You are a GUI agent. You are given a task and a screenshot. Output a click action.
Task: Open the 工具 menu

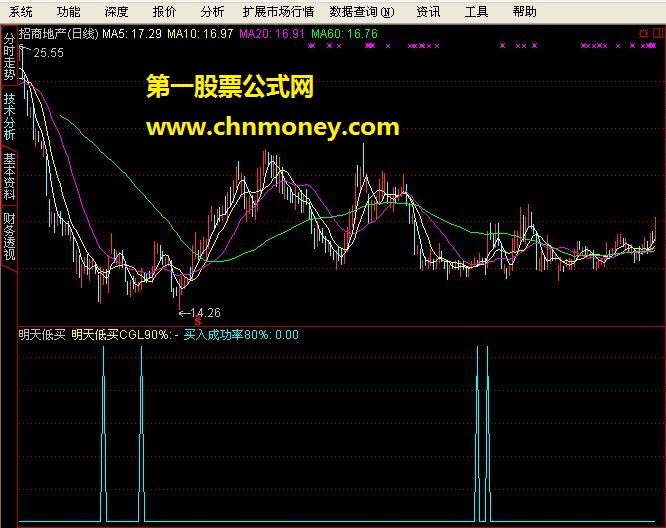click(x=476, y=12)
